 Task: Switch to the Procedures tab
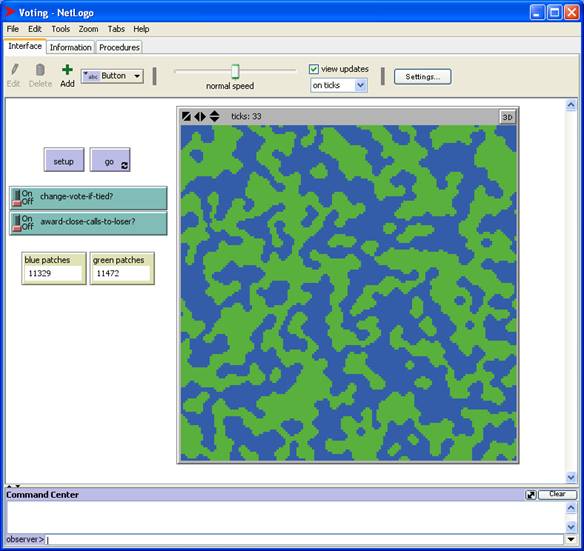119,47
